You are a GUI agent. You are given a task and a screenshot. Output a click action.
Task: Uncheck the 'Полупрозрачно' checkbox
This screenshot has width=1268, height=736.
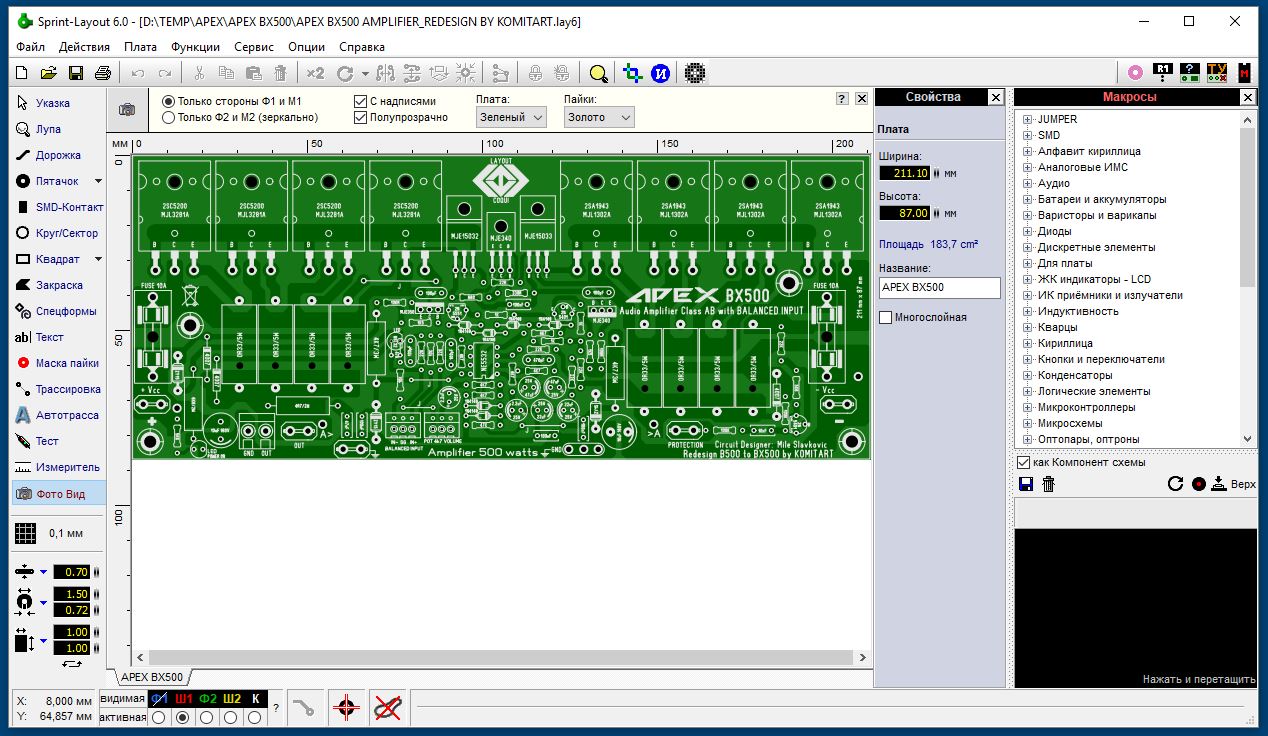(x=361, y=117)
